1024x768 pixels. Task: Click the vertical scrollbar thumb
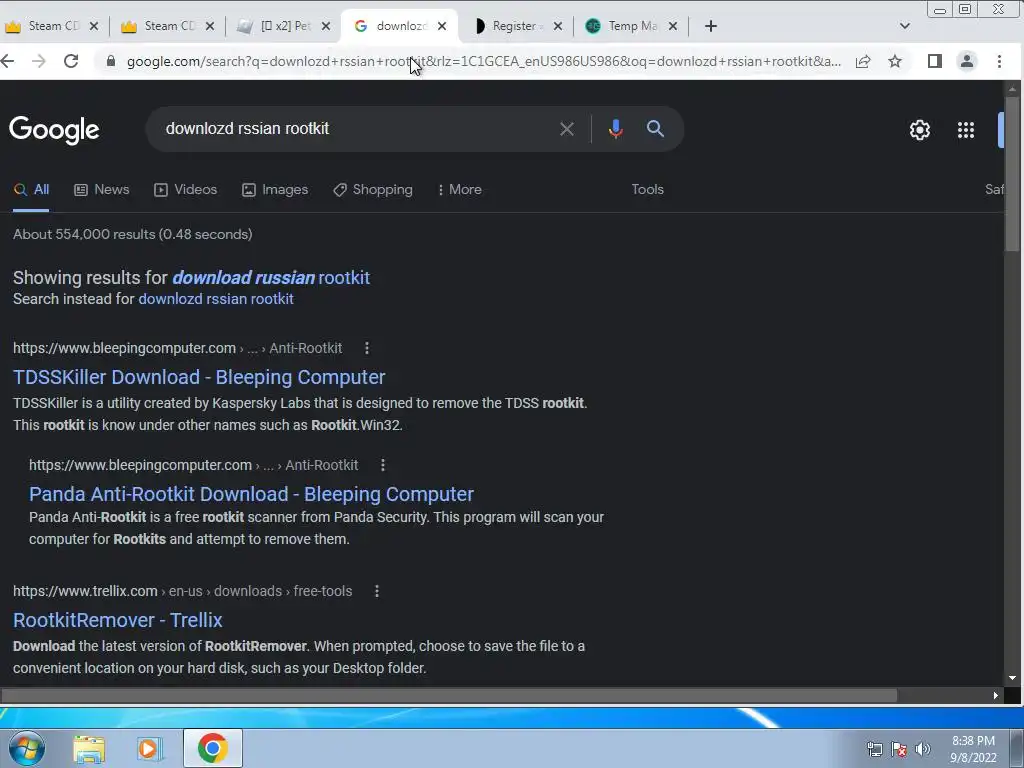point(1012,174)
